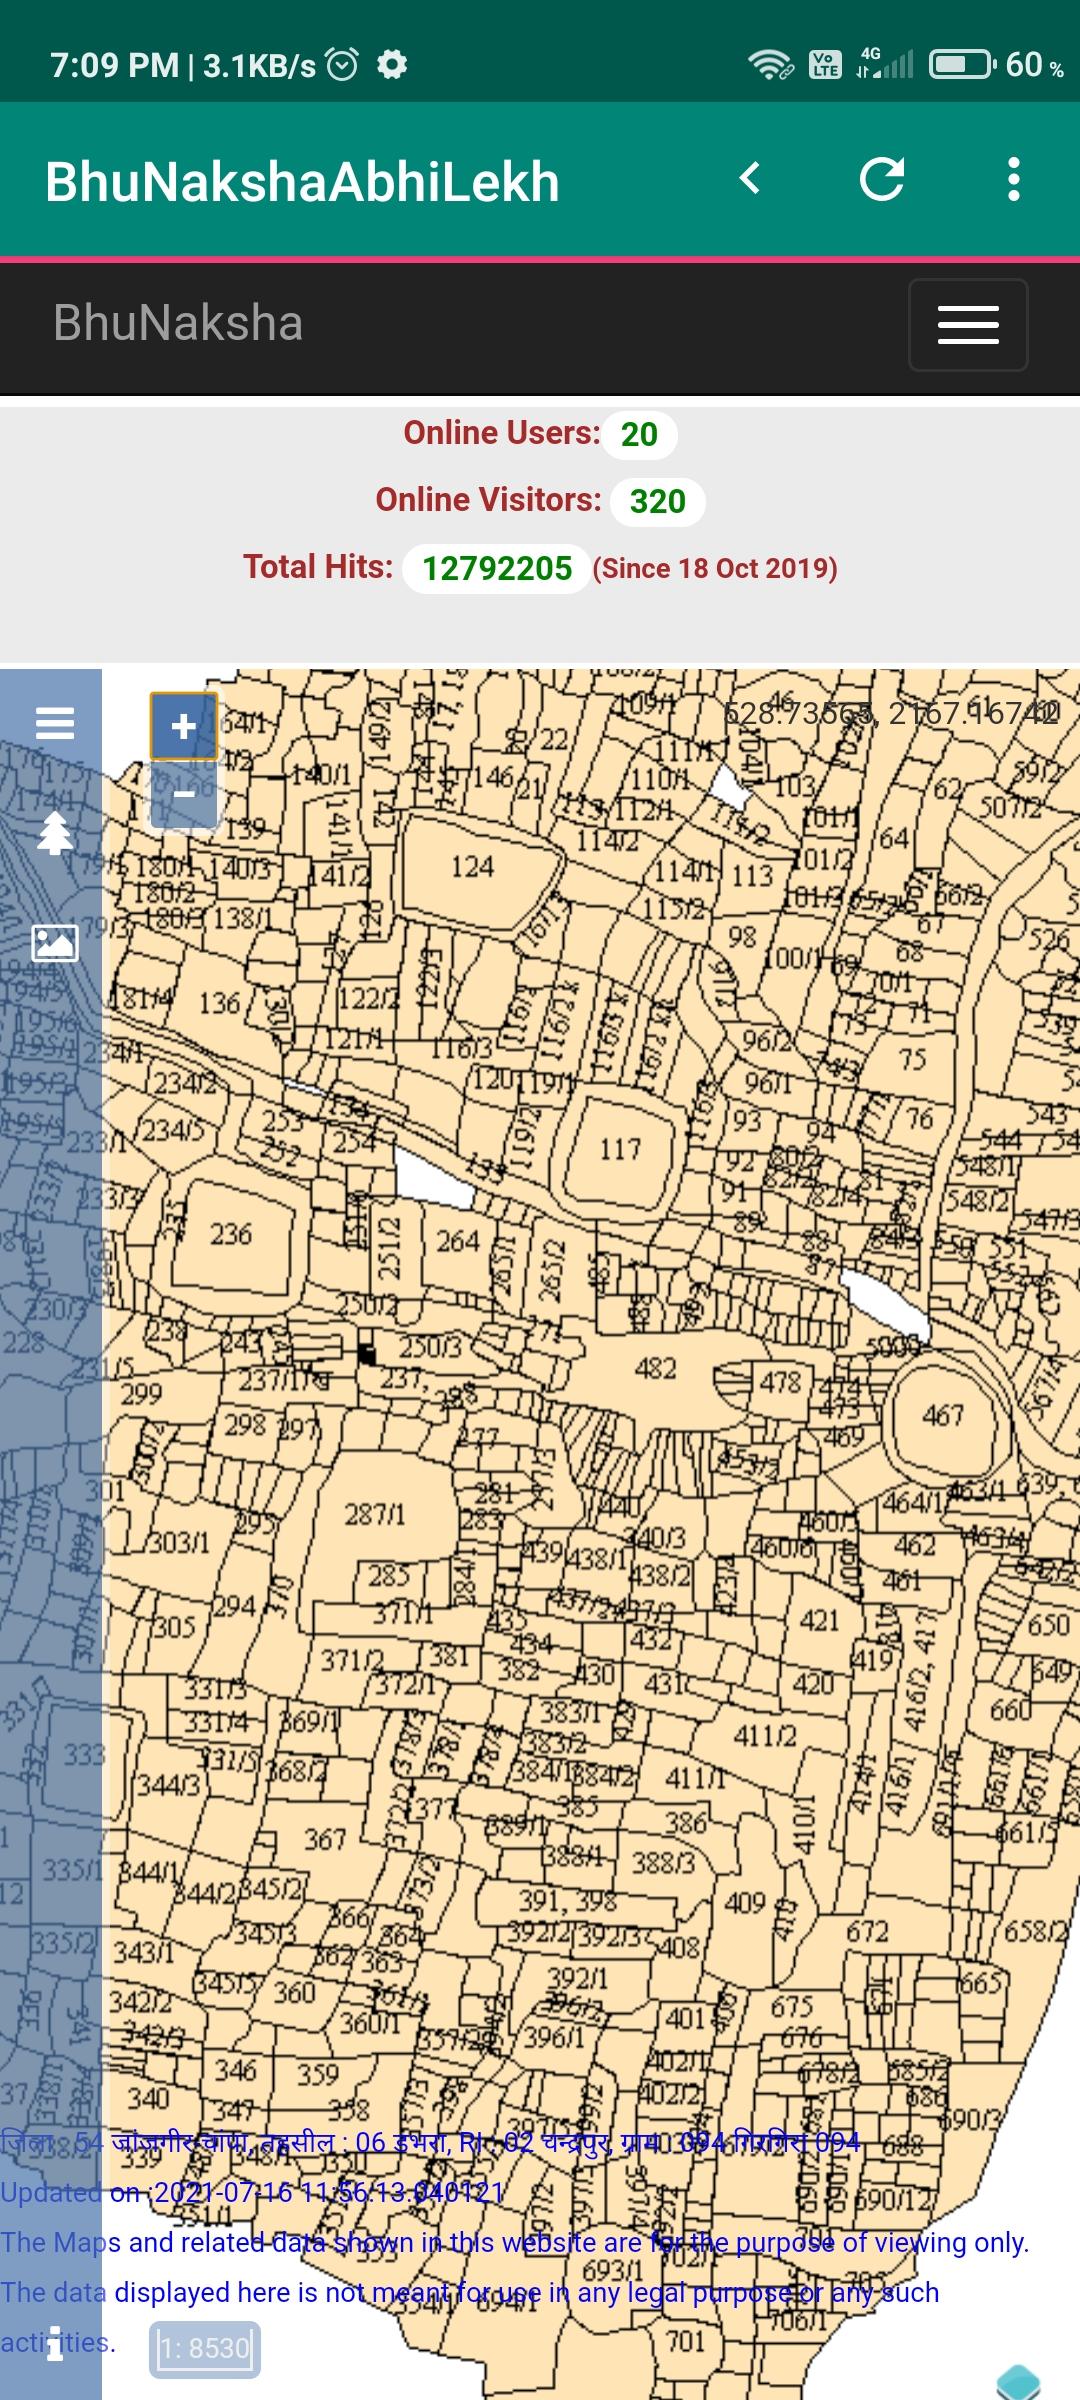Click the Wi-Fi status bar icon

[771, 65]
